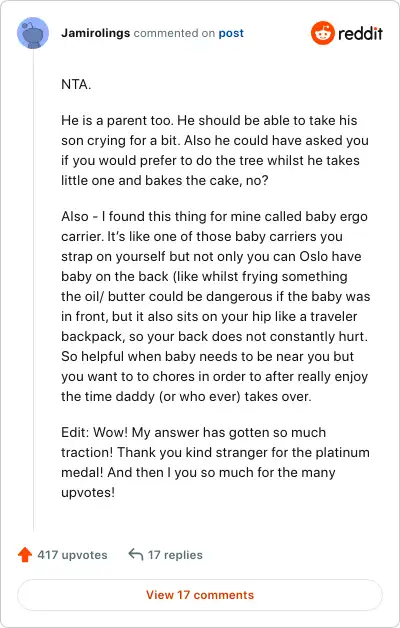Open the Jamirolings username profile link

point(96,33)
